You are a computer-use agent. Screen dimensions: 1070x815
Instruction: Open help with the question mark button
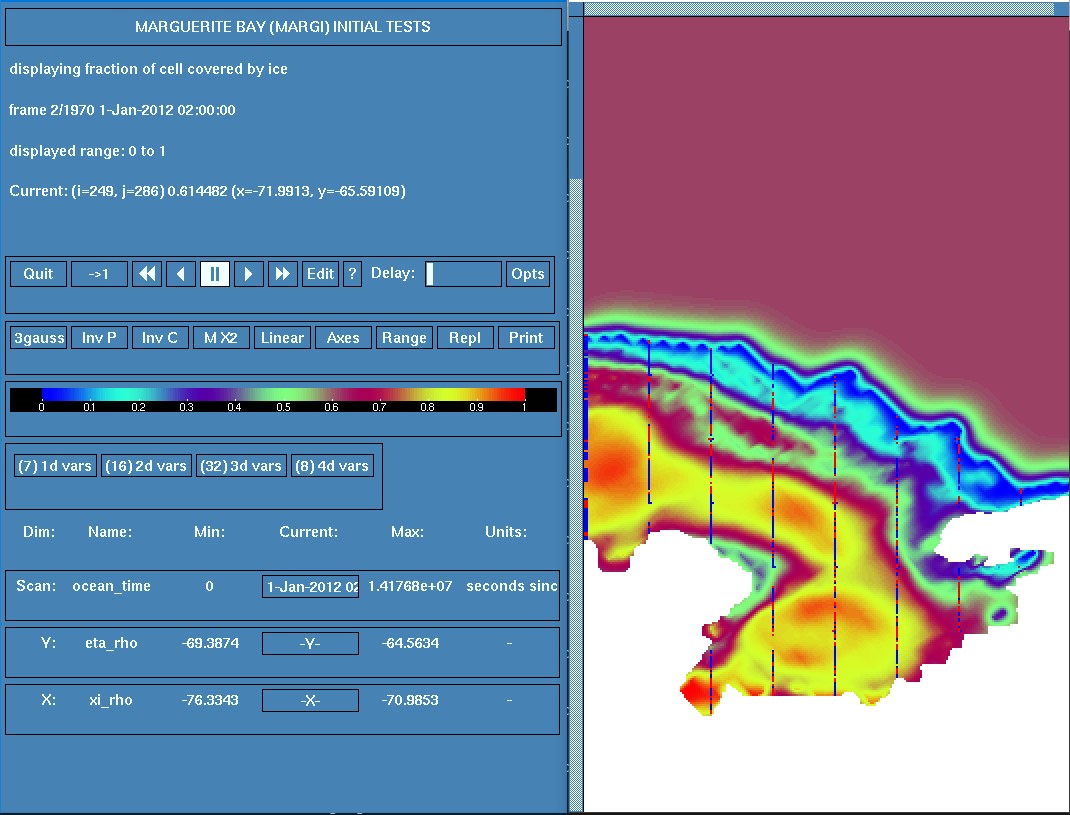pyautogui.click(x=351, y=274)
